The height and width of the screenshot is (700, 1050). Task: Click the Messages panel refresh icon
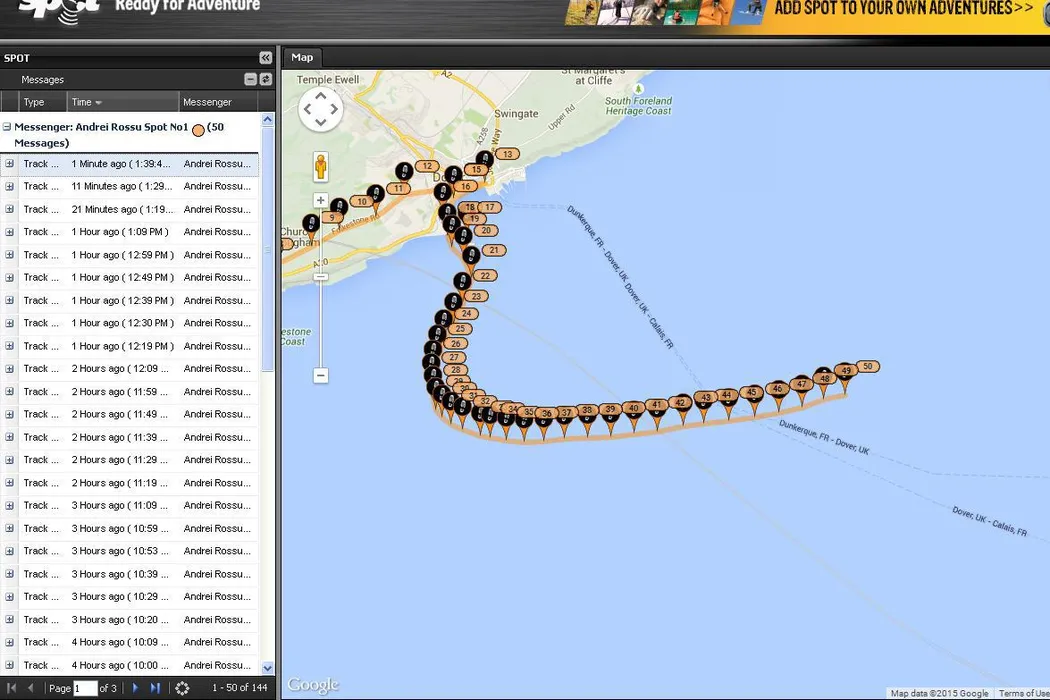[x=266, y=79]
